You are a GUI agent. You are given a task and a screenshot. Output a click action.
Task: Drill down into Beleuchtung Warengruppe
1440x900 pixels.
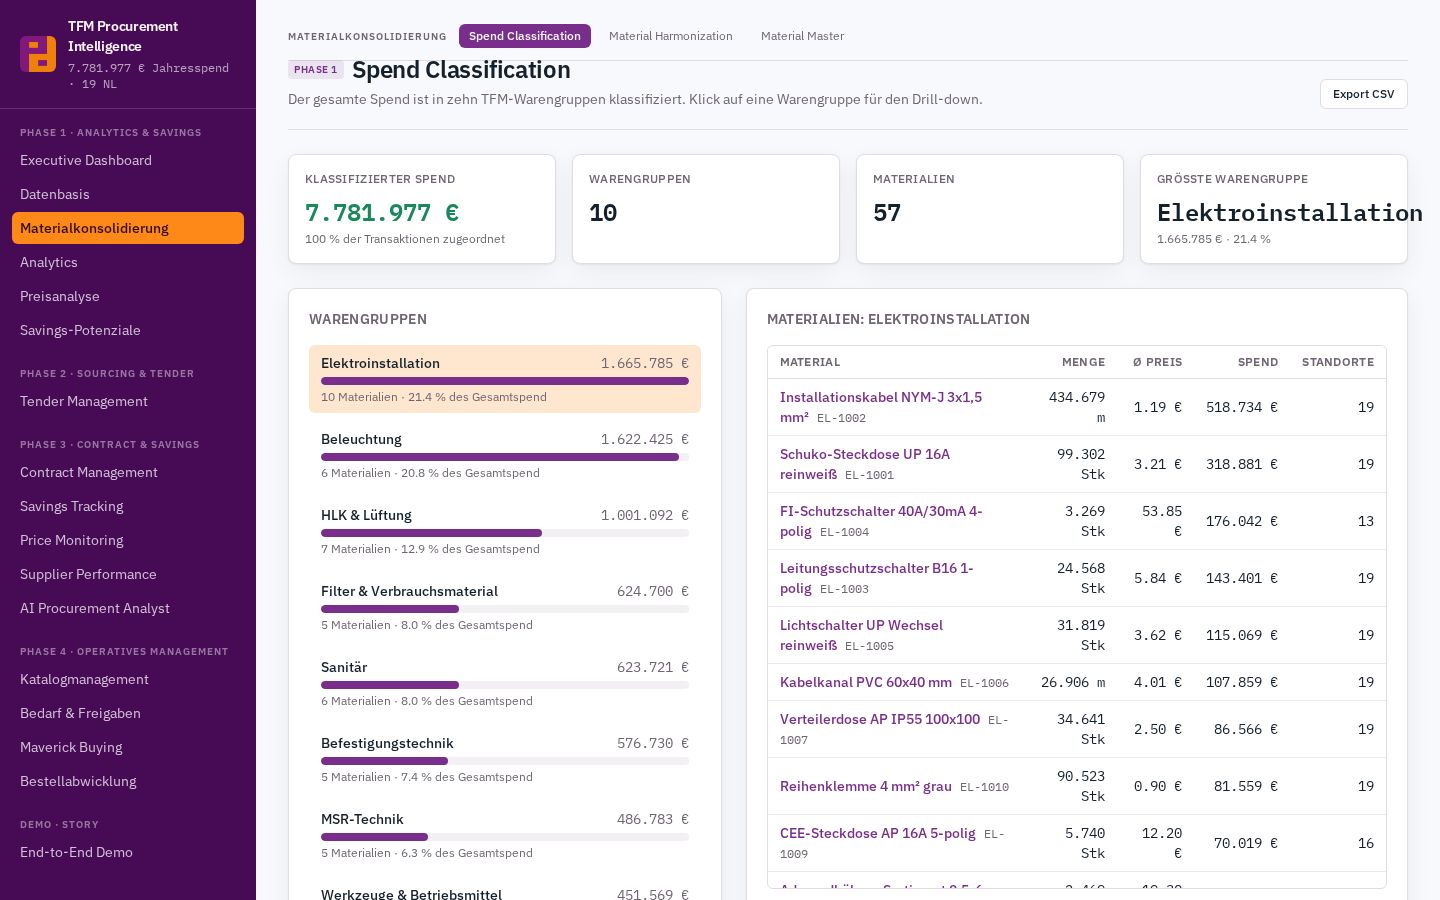tap(505, 455)
